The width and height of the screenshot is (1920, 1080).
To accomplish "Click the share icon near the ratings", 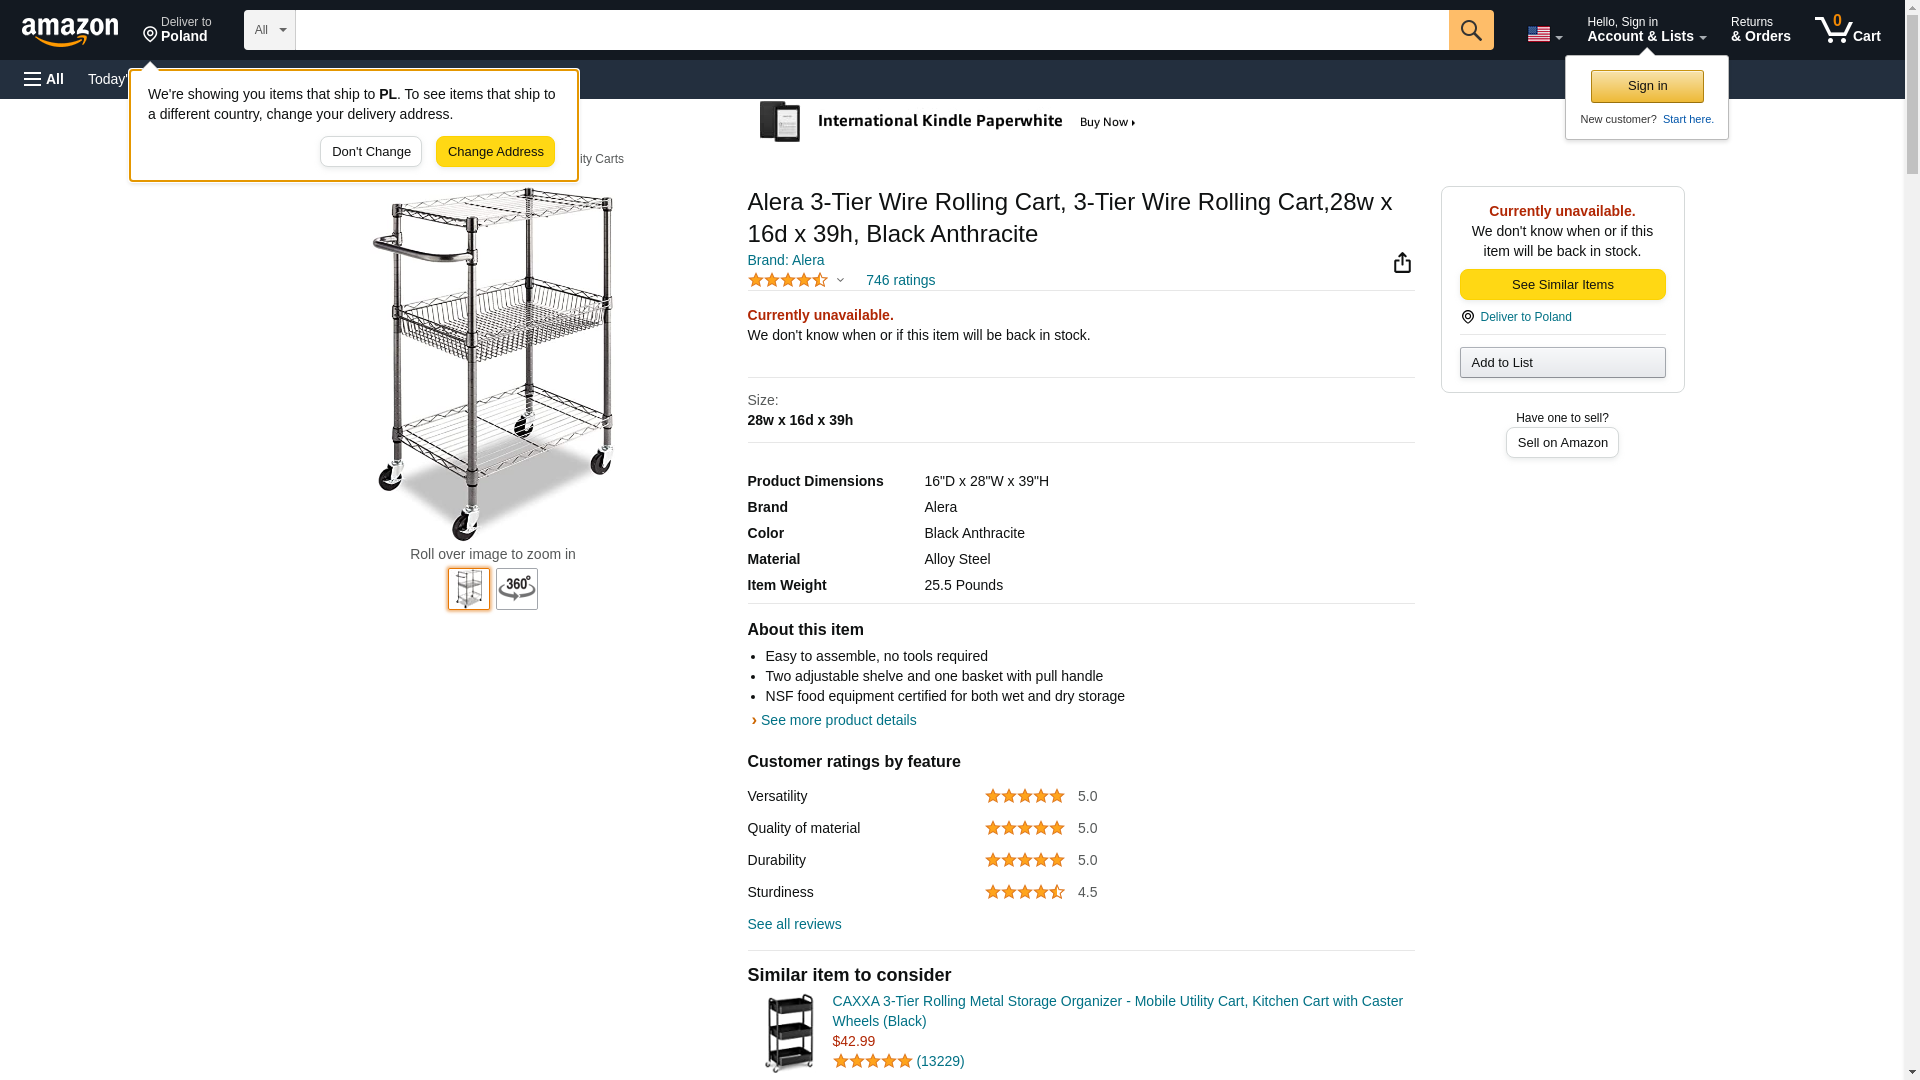I will coord(1402,263).
